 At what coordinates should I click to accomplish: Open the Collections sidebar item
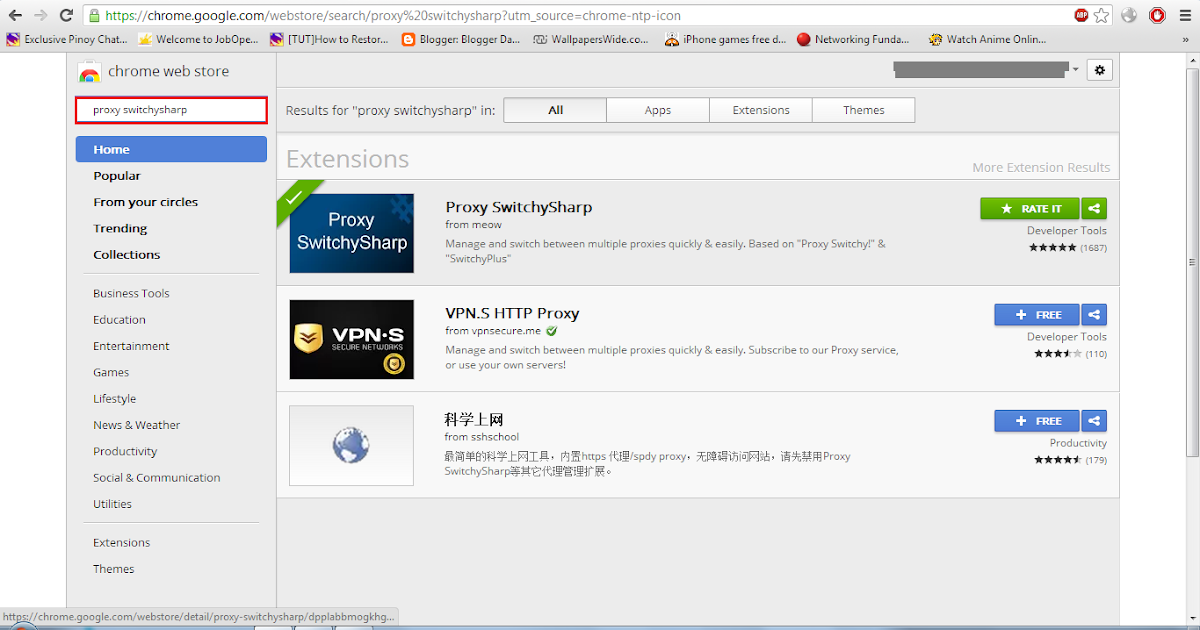click(127, 255)
